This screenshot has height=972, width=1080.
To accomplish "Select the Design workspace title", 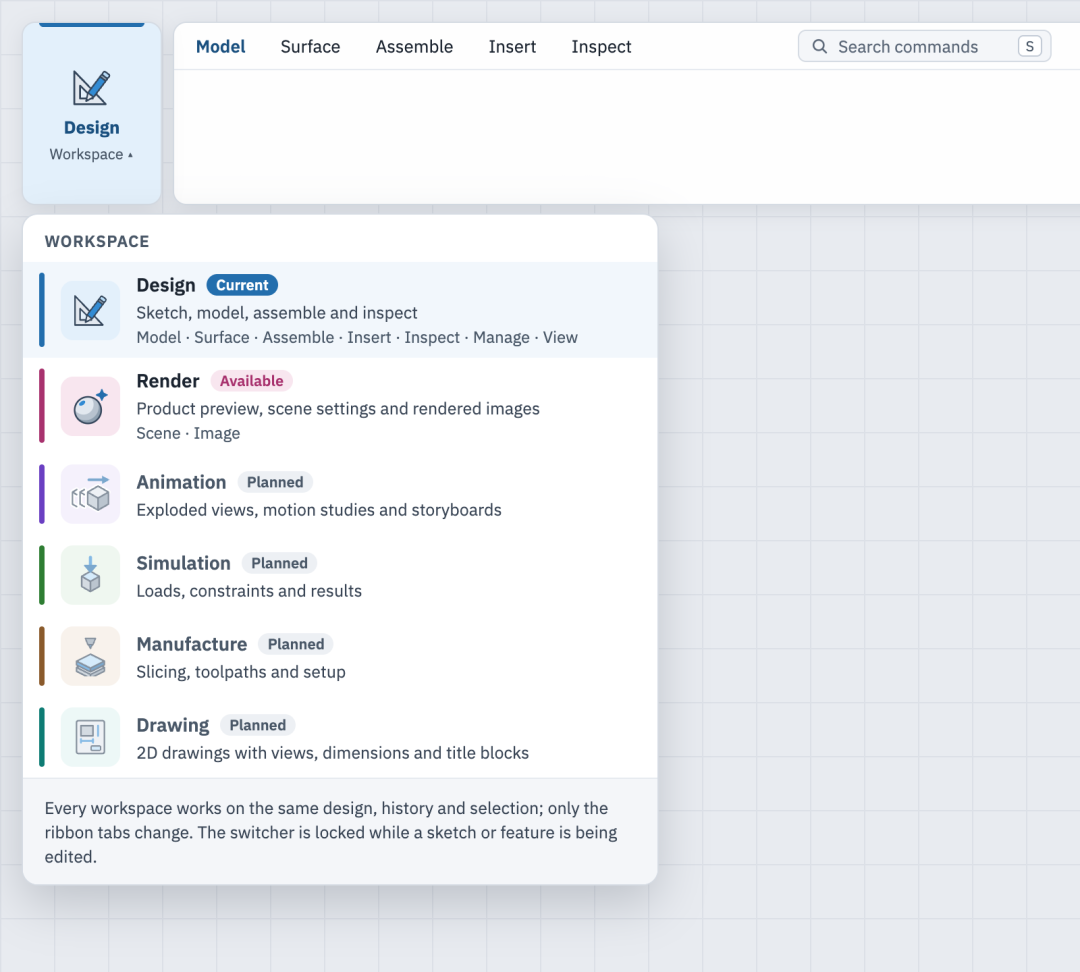I will [166, 285].
